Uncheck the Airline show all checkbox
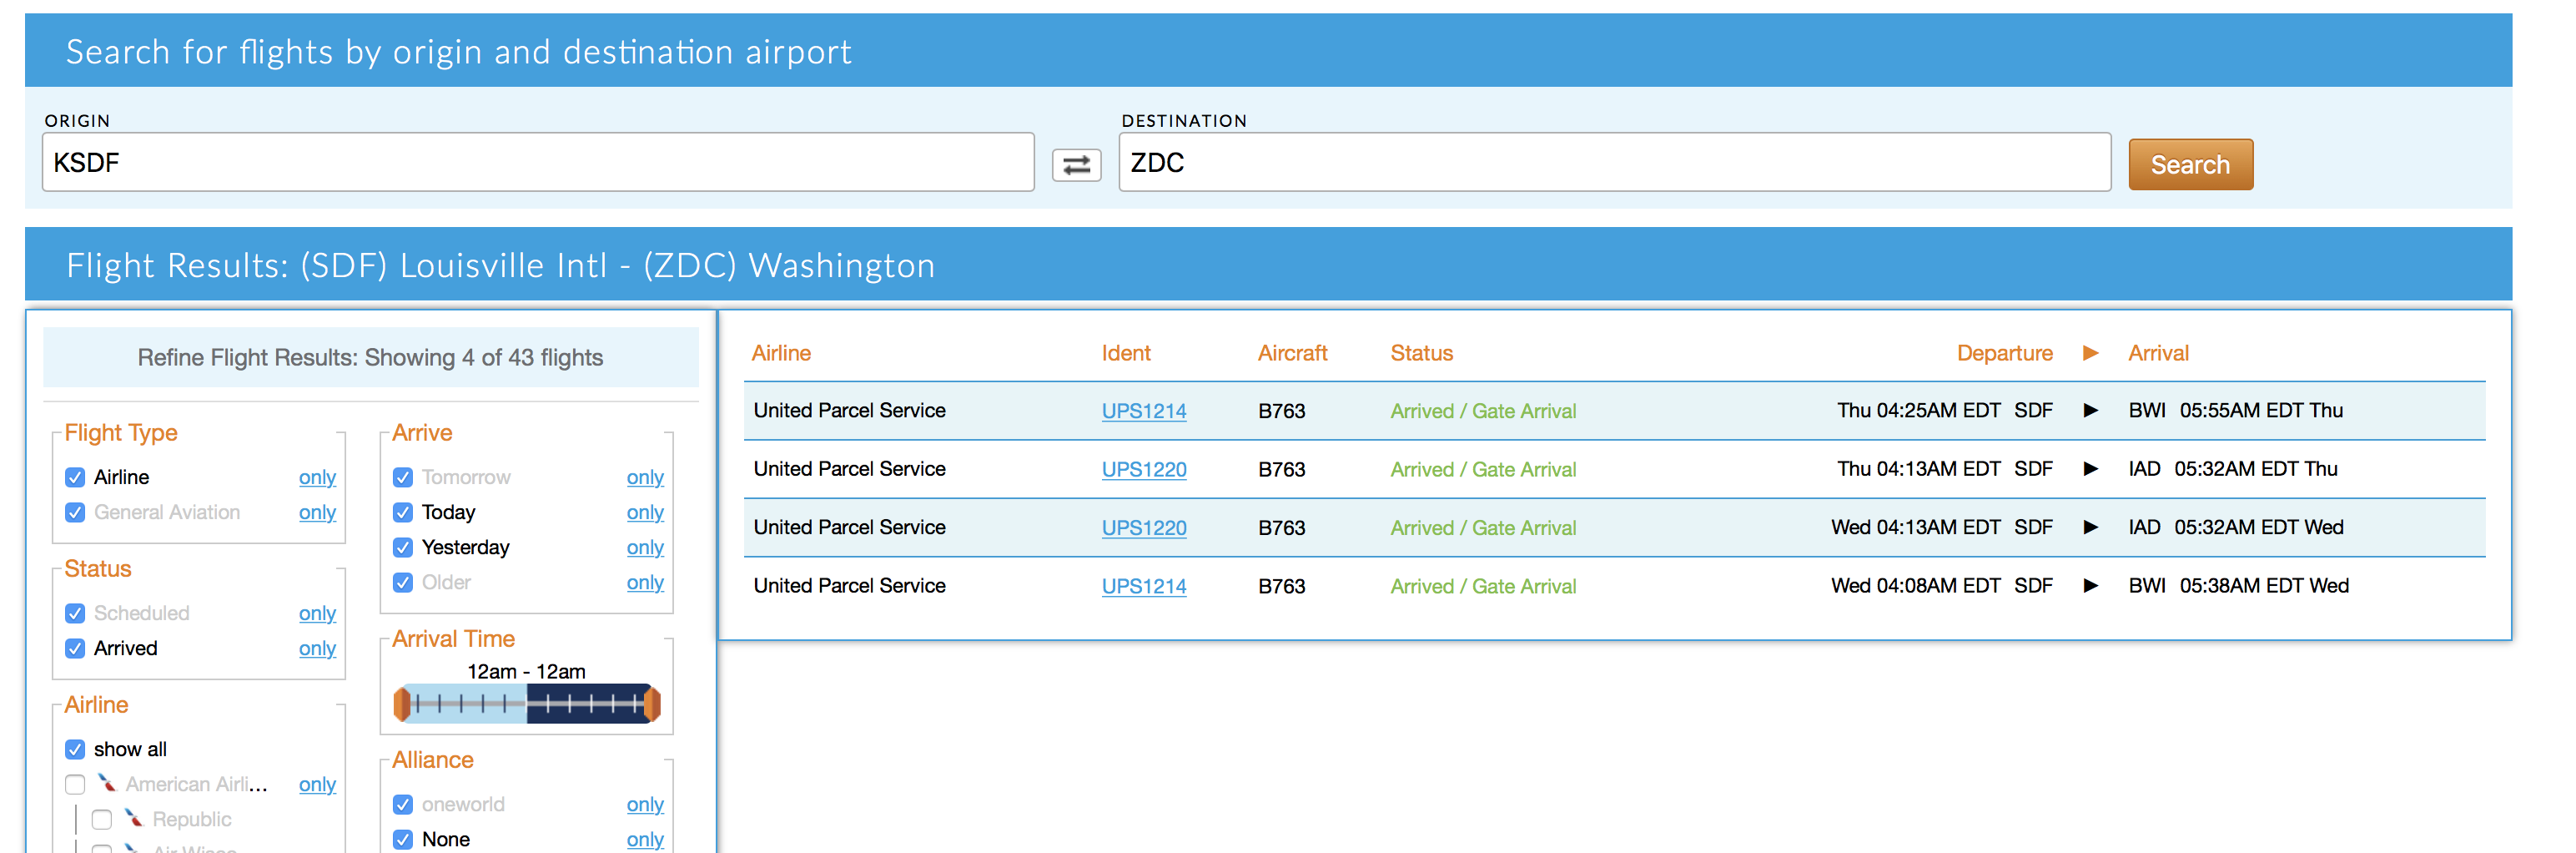Image resolution: width=2576 pixels, height=853 pixels. click(x=75, y=749)
